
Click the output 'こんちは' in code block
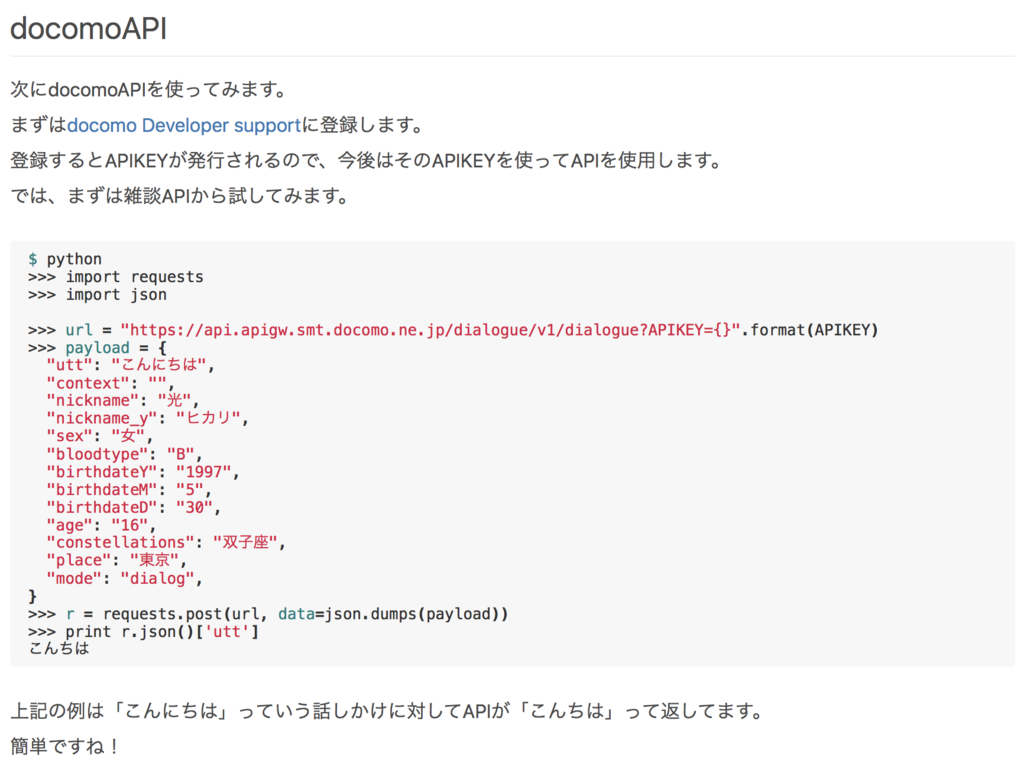point(59,649)
